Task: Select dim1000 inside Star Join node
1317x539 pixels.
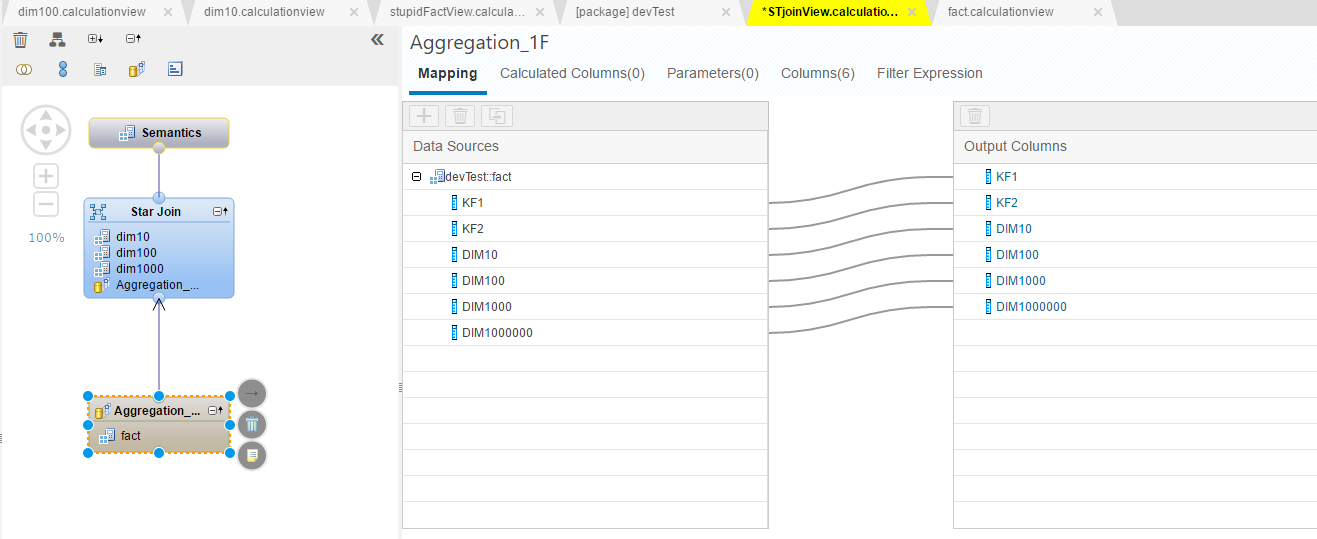Action: coord(139,269)
